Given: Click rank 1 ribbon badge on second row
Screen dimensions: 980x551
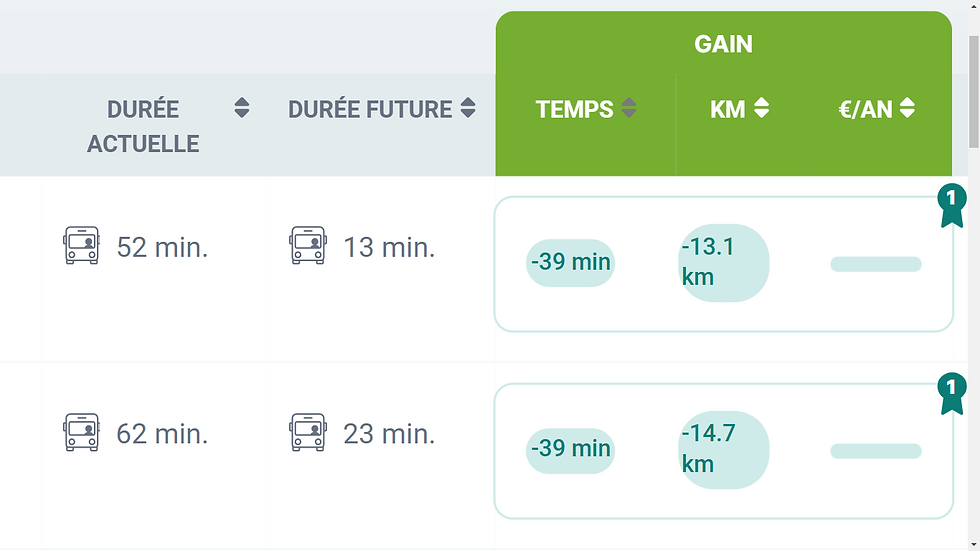Looking at the screenshot, I should (x=951, y=394).
